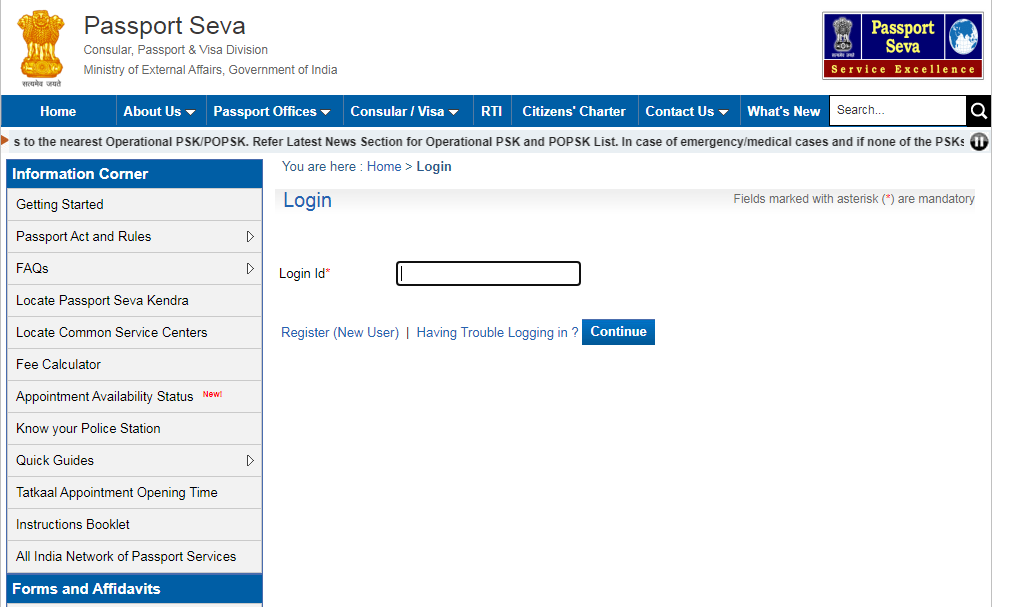Expand the FAQs sidebar entry
The height and width of the screenshot is (607, 1020).
(x=31, y=268)
